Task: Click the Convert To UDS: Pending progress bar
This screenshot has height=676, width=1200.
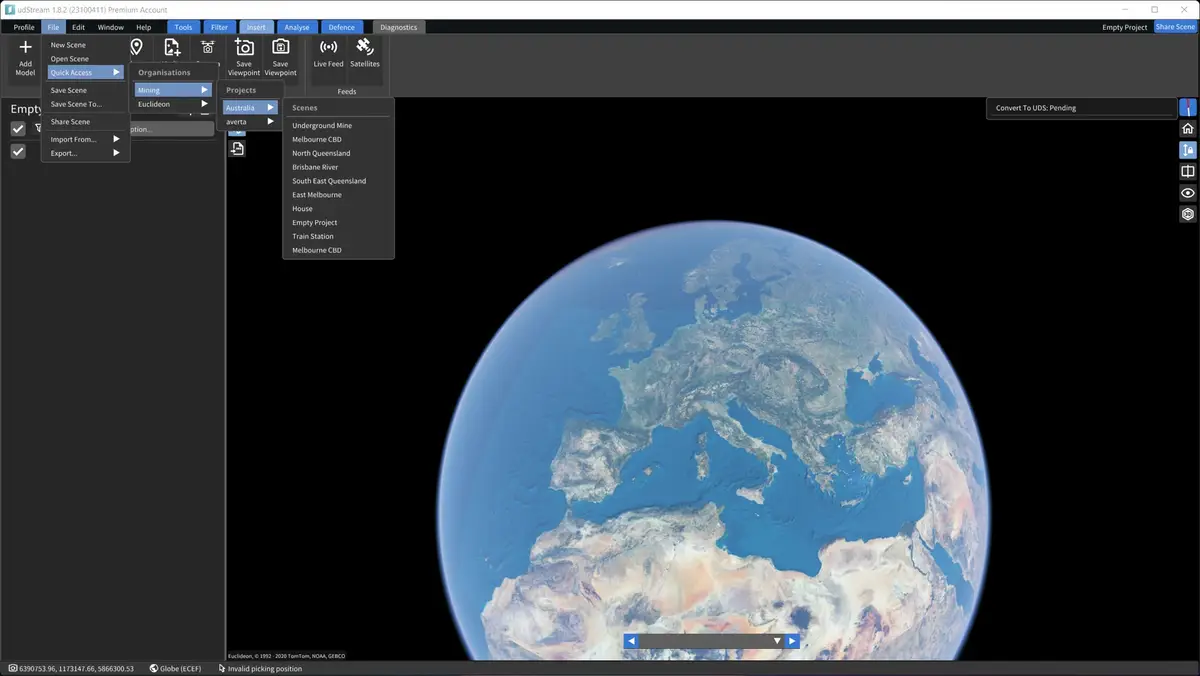Action: (x=1082, y=108)
